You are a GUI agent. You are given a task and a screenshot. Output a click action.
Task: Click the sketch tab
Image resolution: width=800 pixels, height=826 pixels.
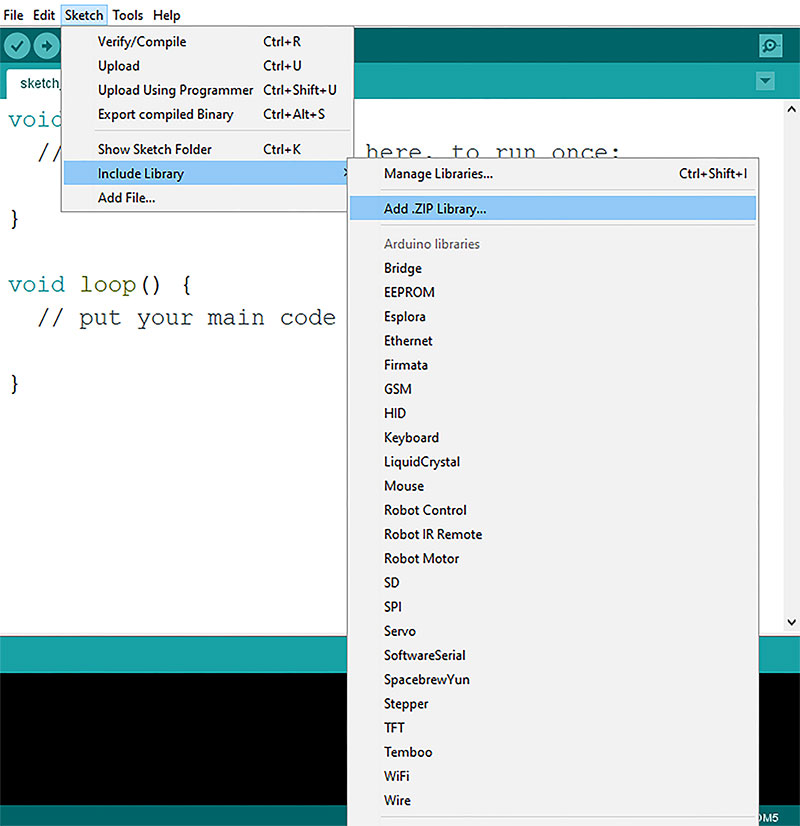34,84
